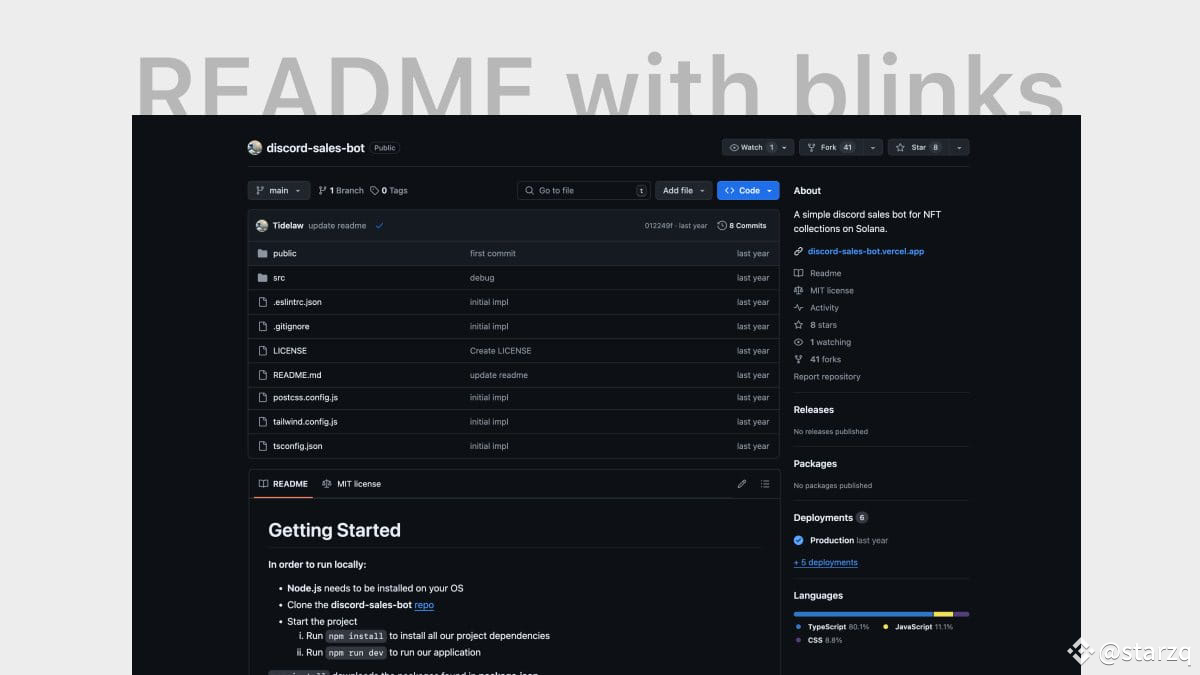
Task: Open the tsconfig.json file
Action: [x=297, y=446]
